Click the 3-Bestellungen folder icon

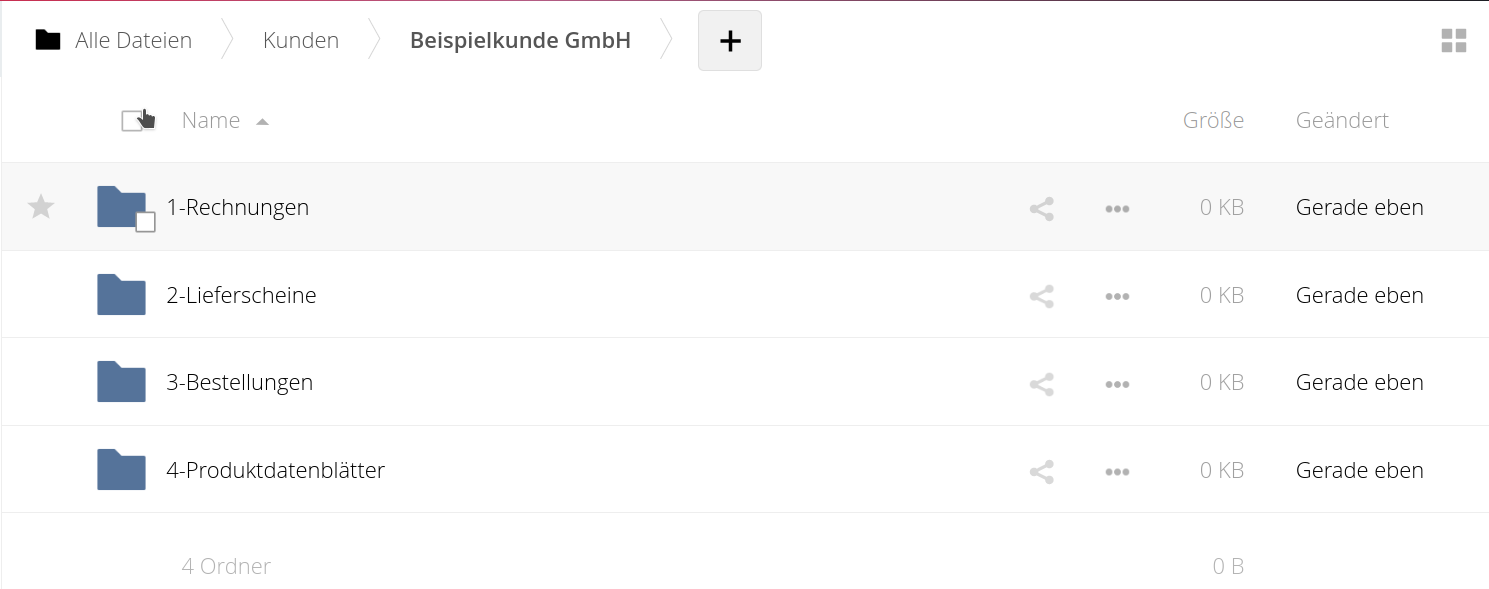click(121, 382)
